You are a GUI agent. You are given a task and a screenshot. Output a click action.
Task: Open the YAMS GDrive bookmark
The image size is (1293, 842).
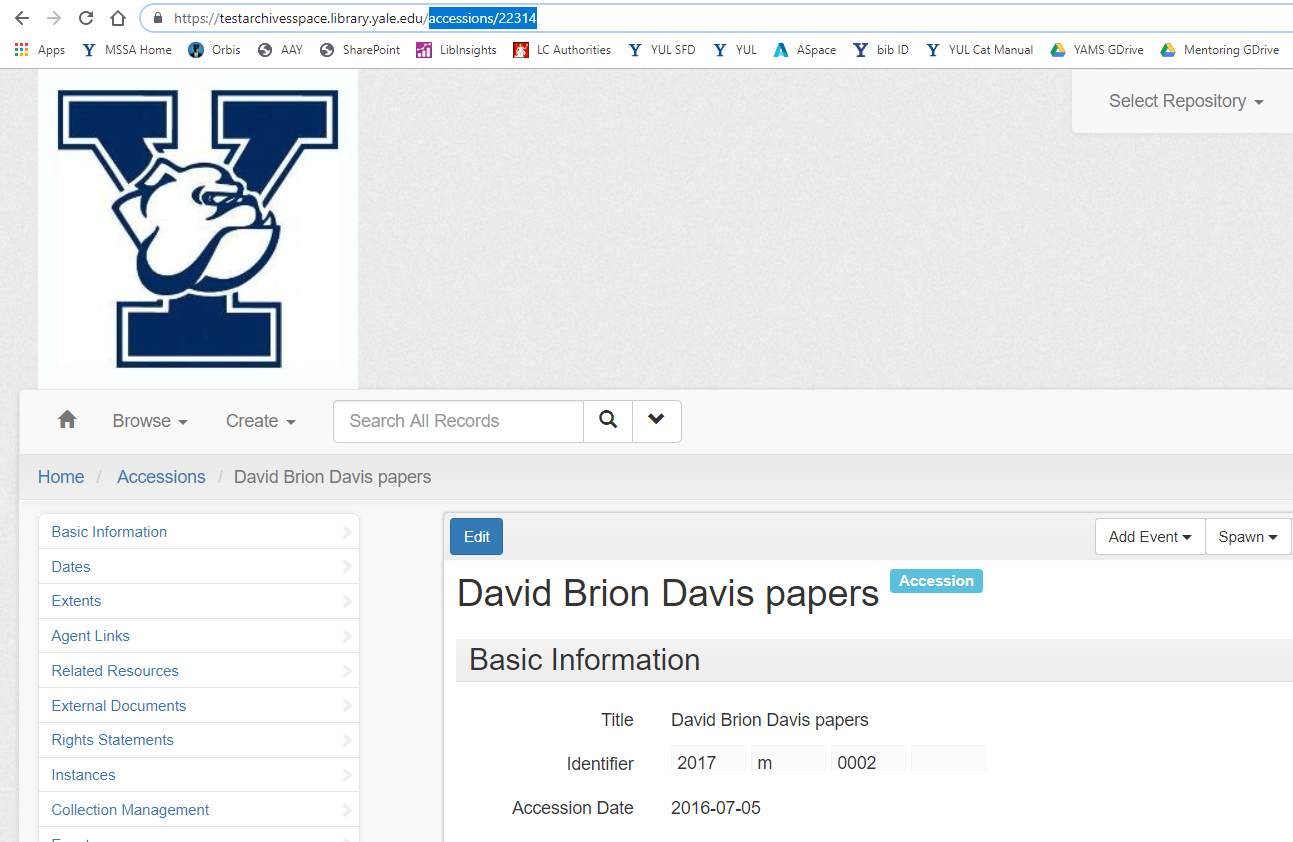pyautogui.click(x=1097, y=50)
